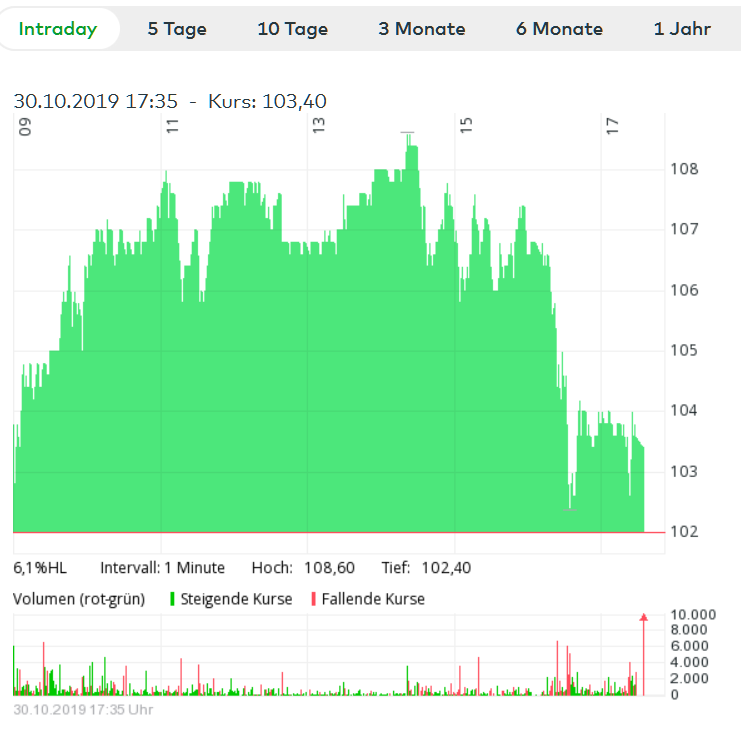Click the green Steigende Kurse legend marker
Viewport: 741px width, 741px height.
tap(173, 599)
